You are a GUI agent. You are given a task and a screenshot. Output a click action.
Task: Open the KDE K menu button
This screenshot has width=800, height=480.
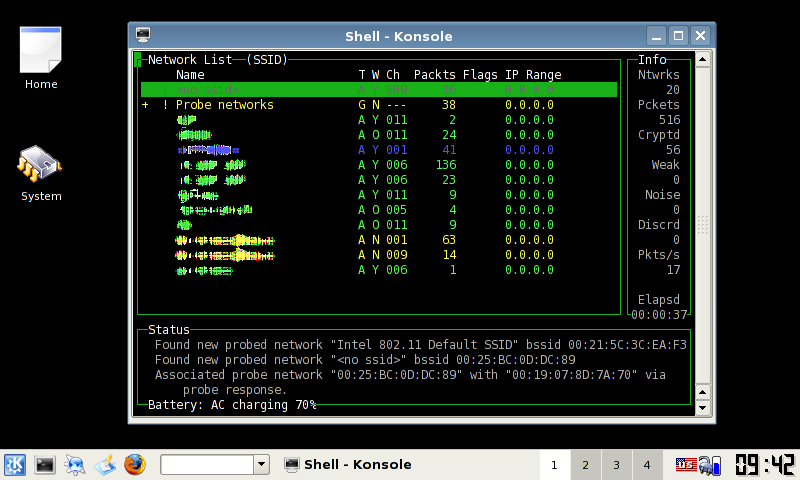point(15,465)
